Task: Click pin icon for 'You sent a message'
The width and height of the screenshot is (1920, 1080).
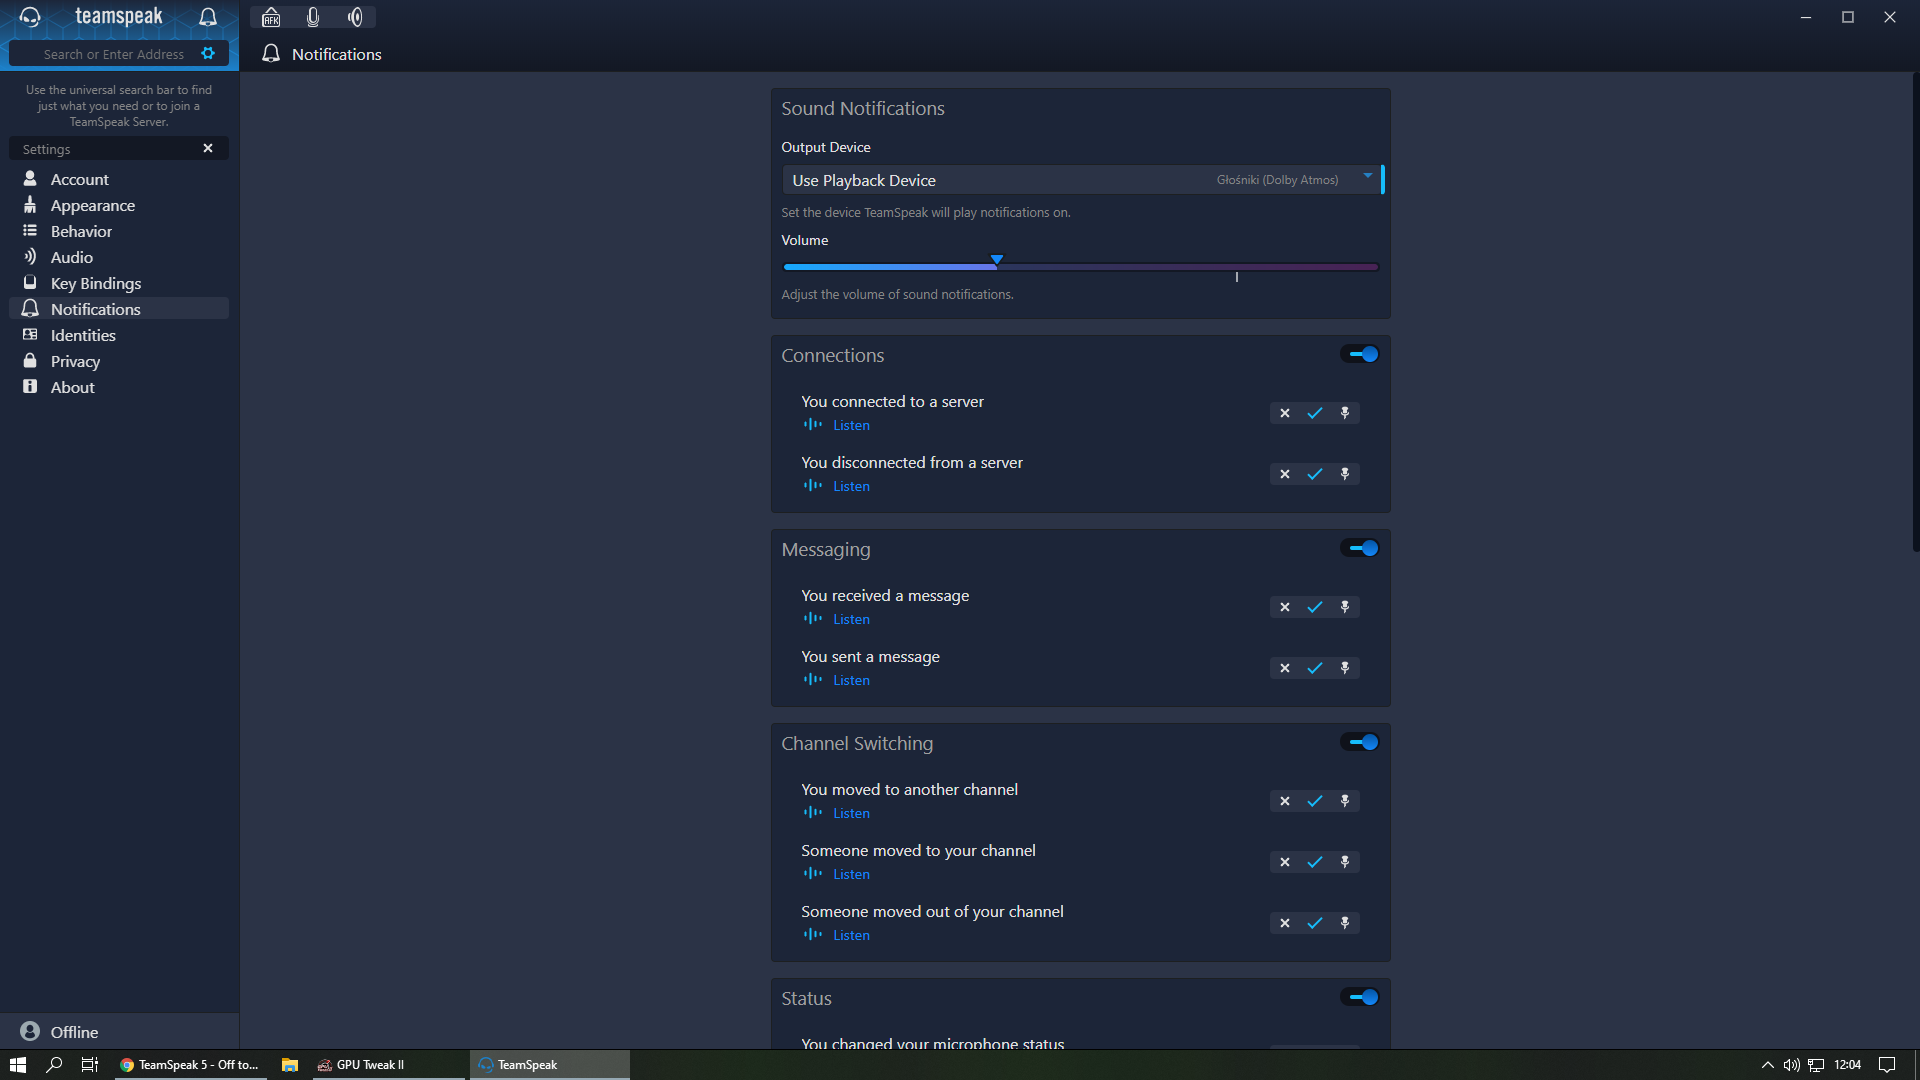Action: (x=1345, y=668)
